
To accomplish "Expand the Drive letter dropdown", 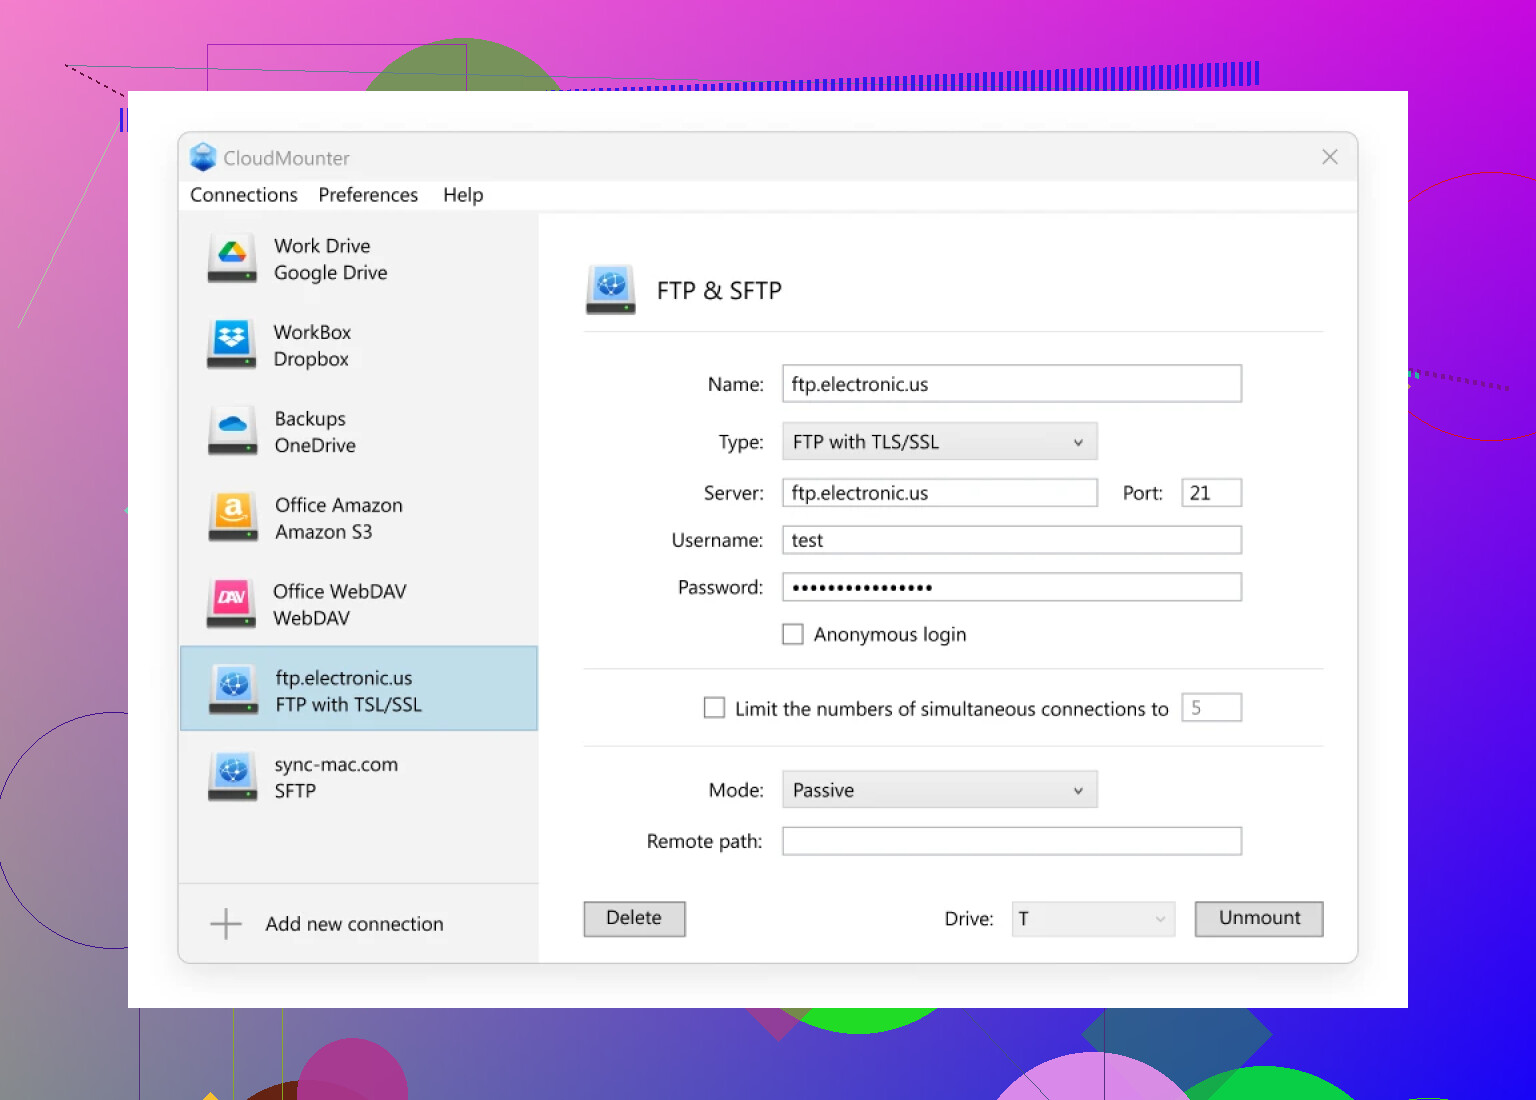I will (x=1092, y=919).
